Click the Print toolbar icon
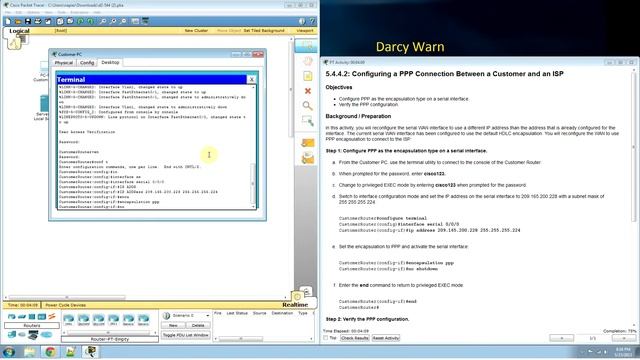The image size is (640, 360). (x=38, y=21)
